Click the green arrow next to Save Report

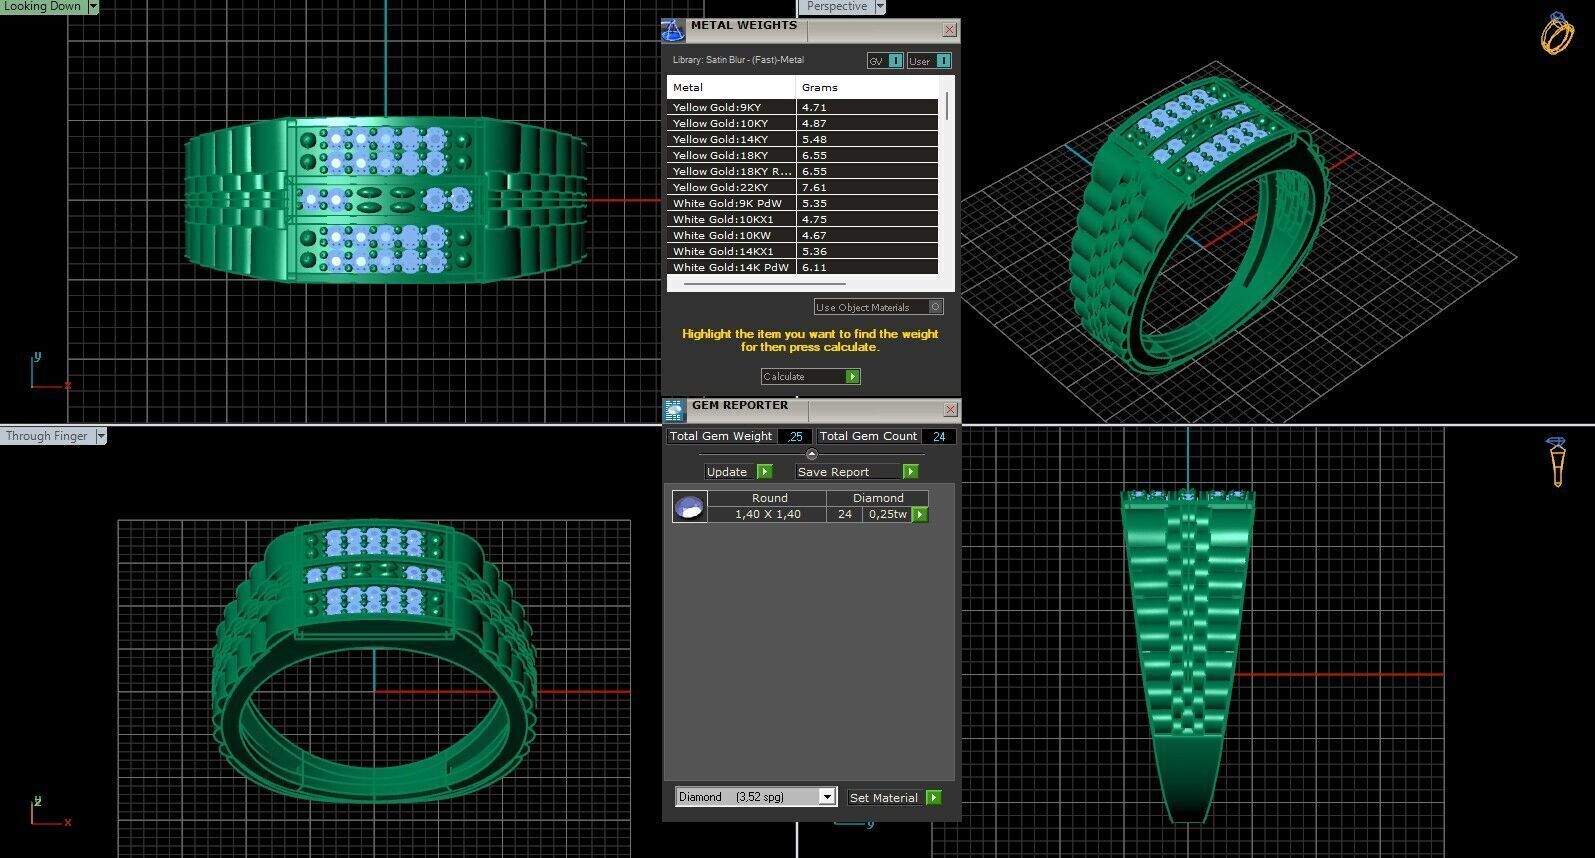click(910, 472)
